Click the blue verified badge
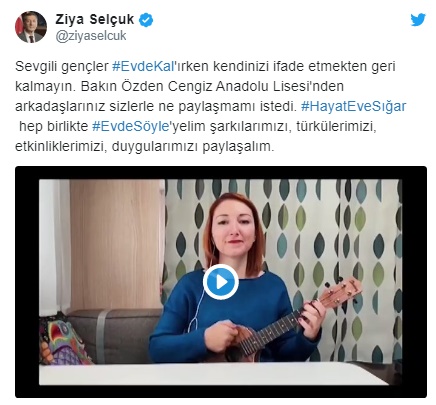436x405 pixels. (x=146, y=20)
